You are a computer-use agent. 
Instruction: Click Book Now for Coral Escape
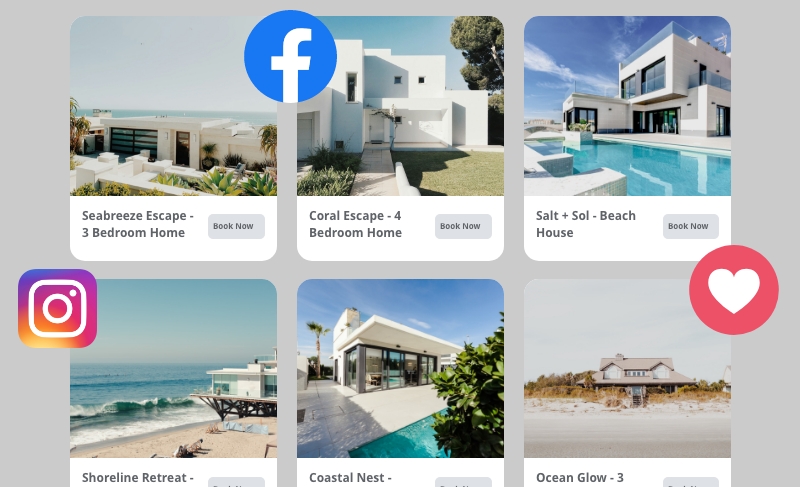click(x=463, y=226)
